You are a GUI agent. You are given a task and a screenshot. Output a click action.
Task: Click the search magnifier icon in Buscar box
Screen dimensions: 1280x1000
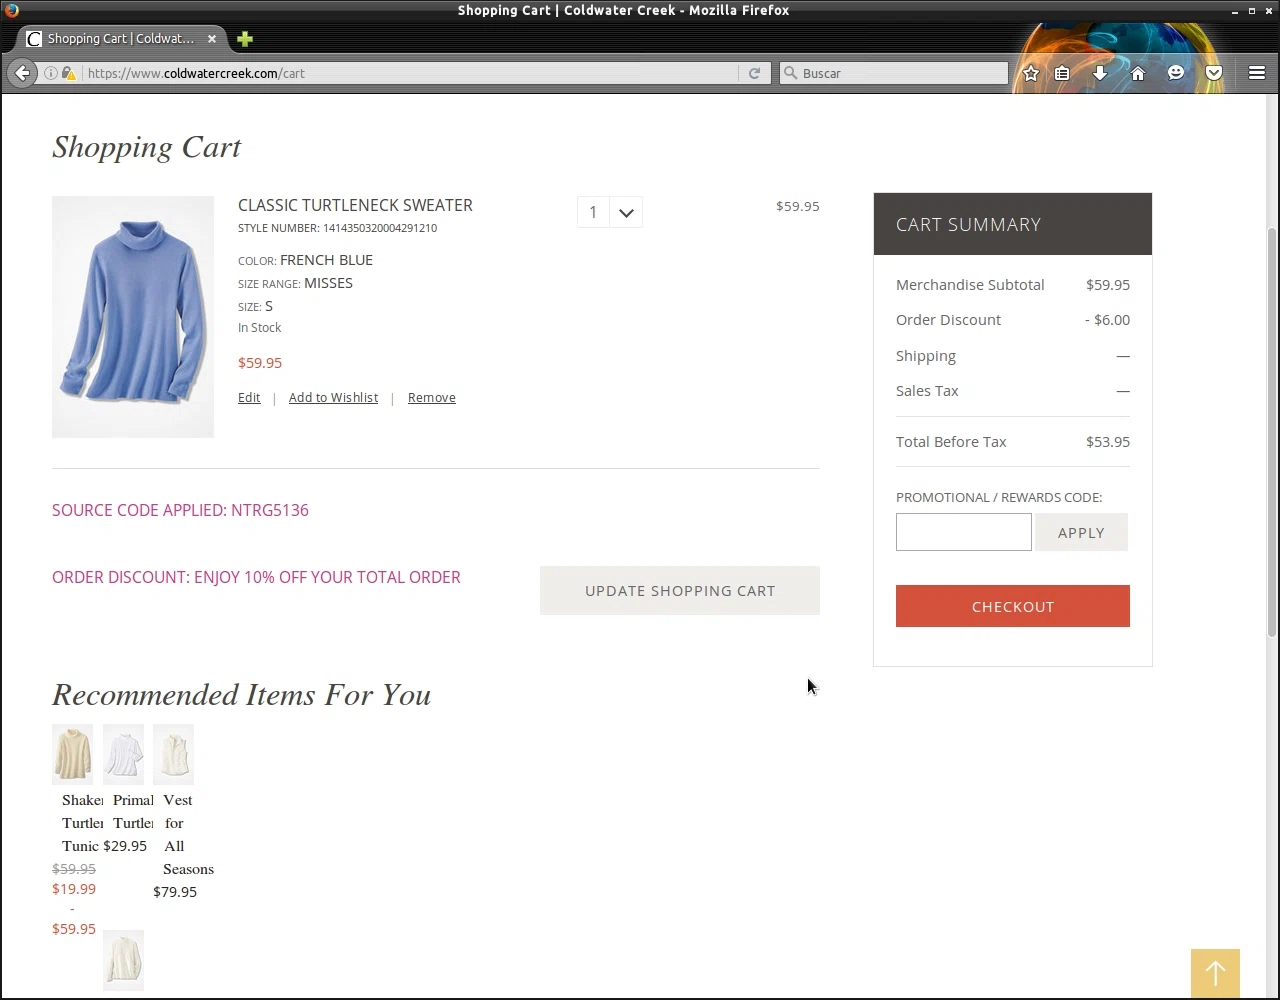coord(790,73)
